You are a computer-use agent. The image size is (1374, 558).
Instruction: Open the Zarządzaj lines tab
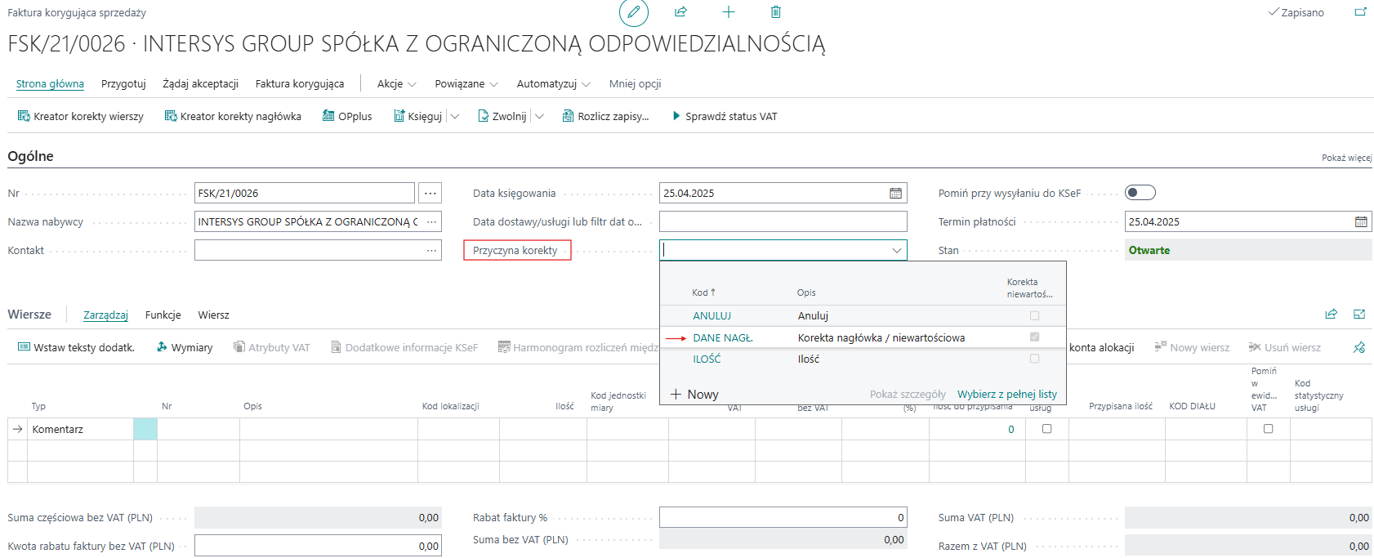click(x=105, y=315)
